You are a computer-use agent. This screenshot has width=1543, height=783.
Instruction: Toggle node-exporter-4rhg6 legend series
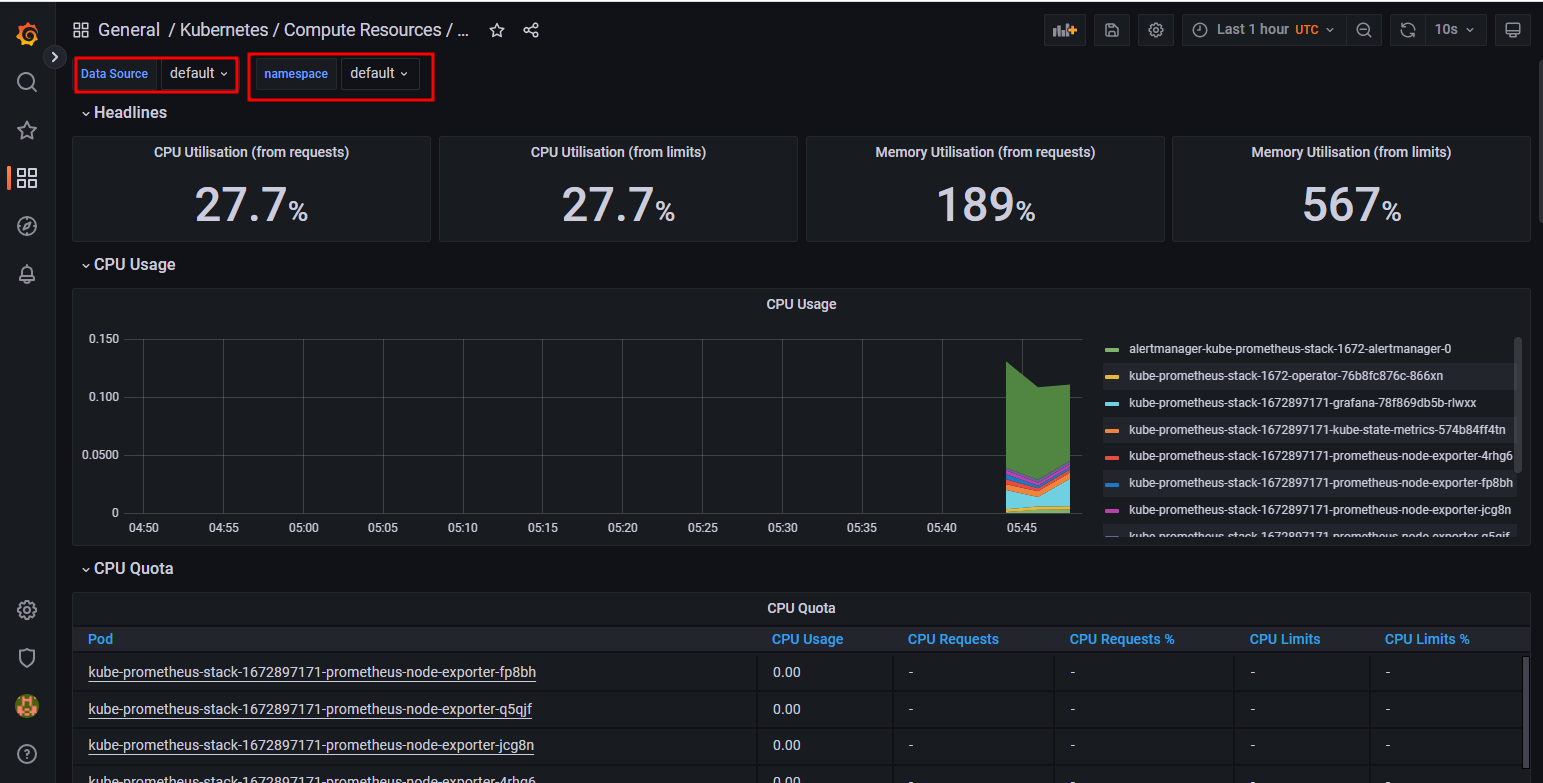1320,456
